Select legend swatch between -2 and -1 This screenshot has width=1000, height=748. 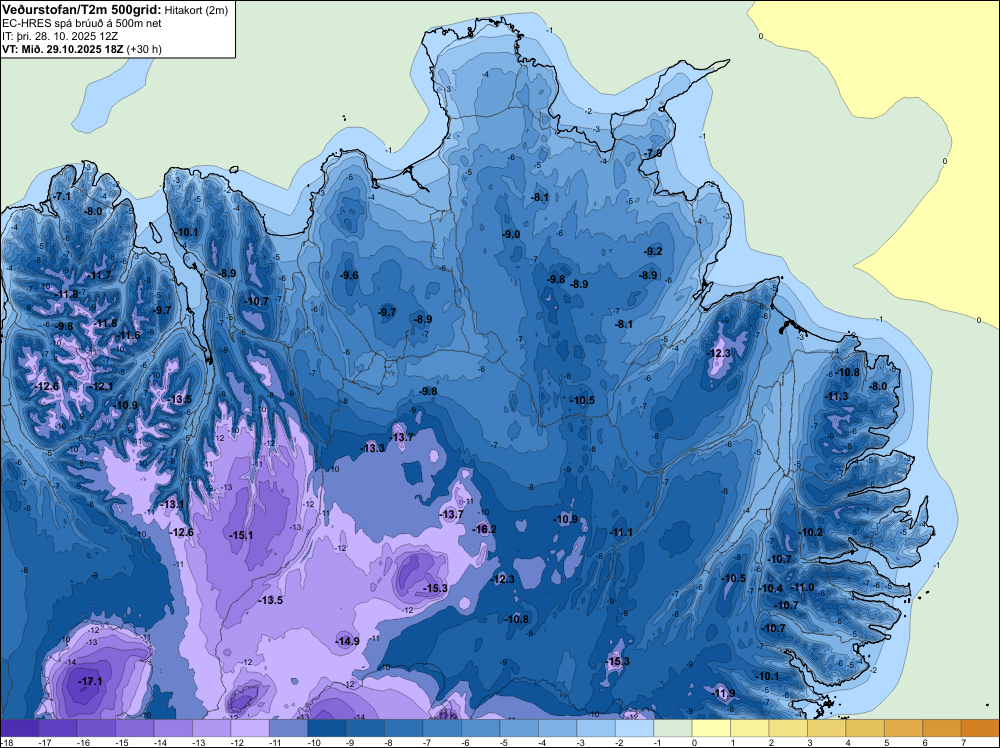[x=635, y=728]
